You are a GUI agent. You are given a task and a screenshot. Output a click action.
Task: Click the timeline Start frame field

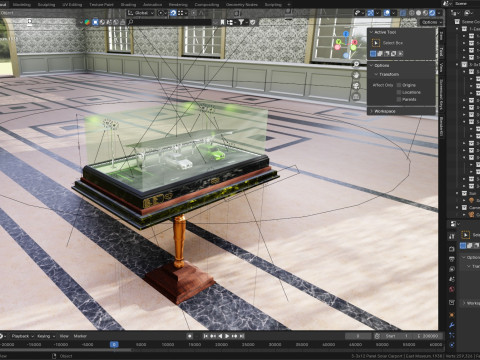click(x=397, y=336)
